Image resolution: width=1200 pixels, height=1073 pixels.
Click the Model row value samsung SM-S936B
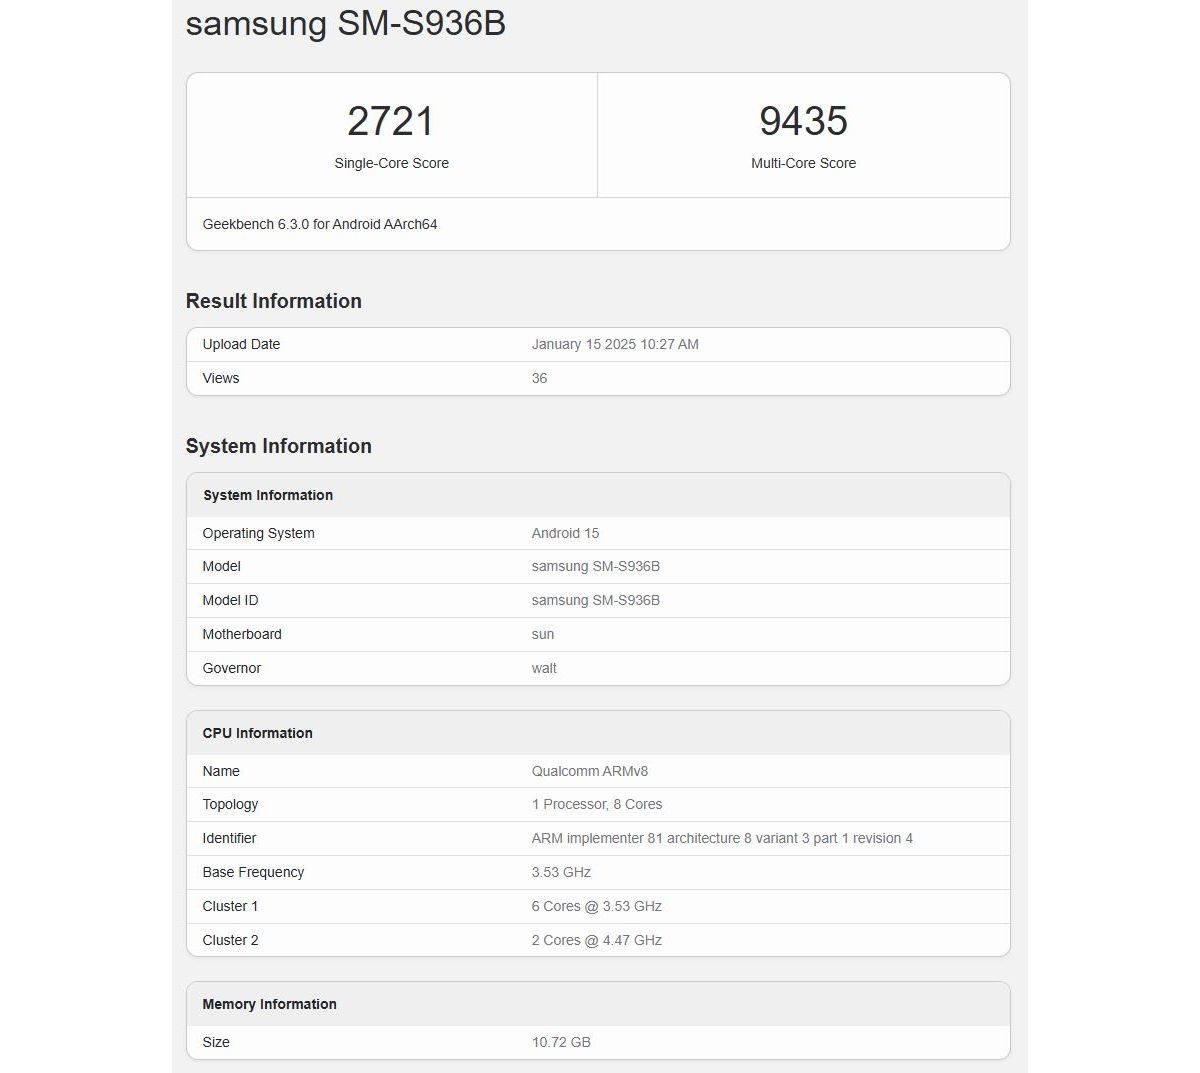596,566
